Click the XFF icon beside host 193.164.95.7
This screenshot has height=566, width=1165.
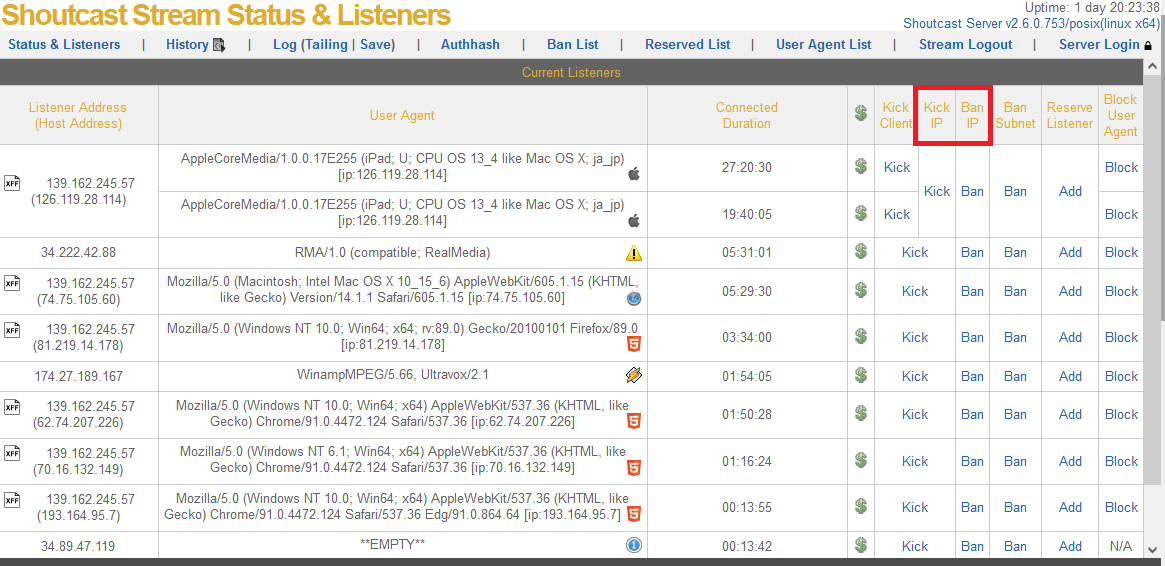[12, 500]
